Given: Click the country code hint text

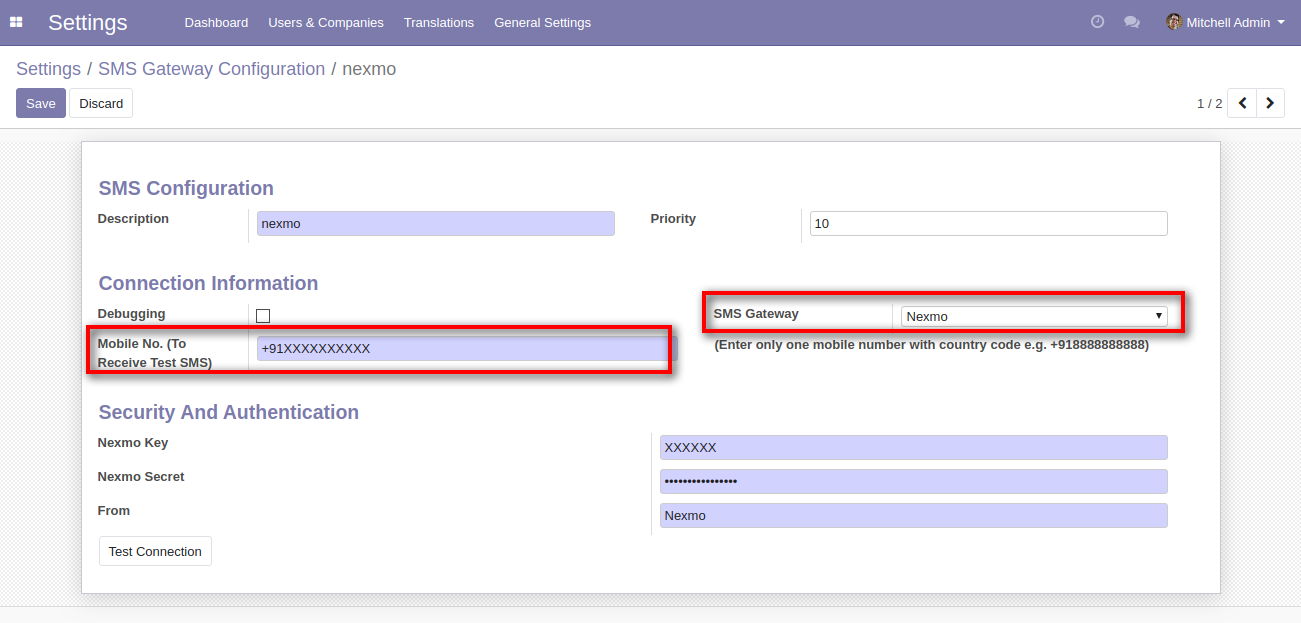Looking at the screenshot, I should pos(932,345).
